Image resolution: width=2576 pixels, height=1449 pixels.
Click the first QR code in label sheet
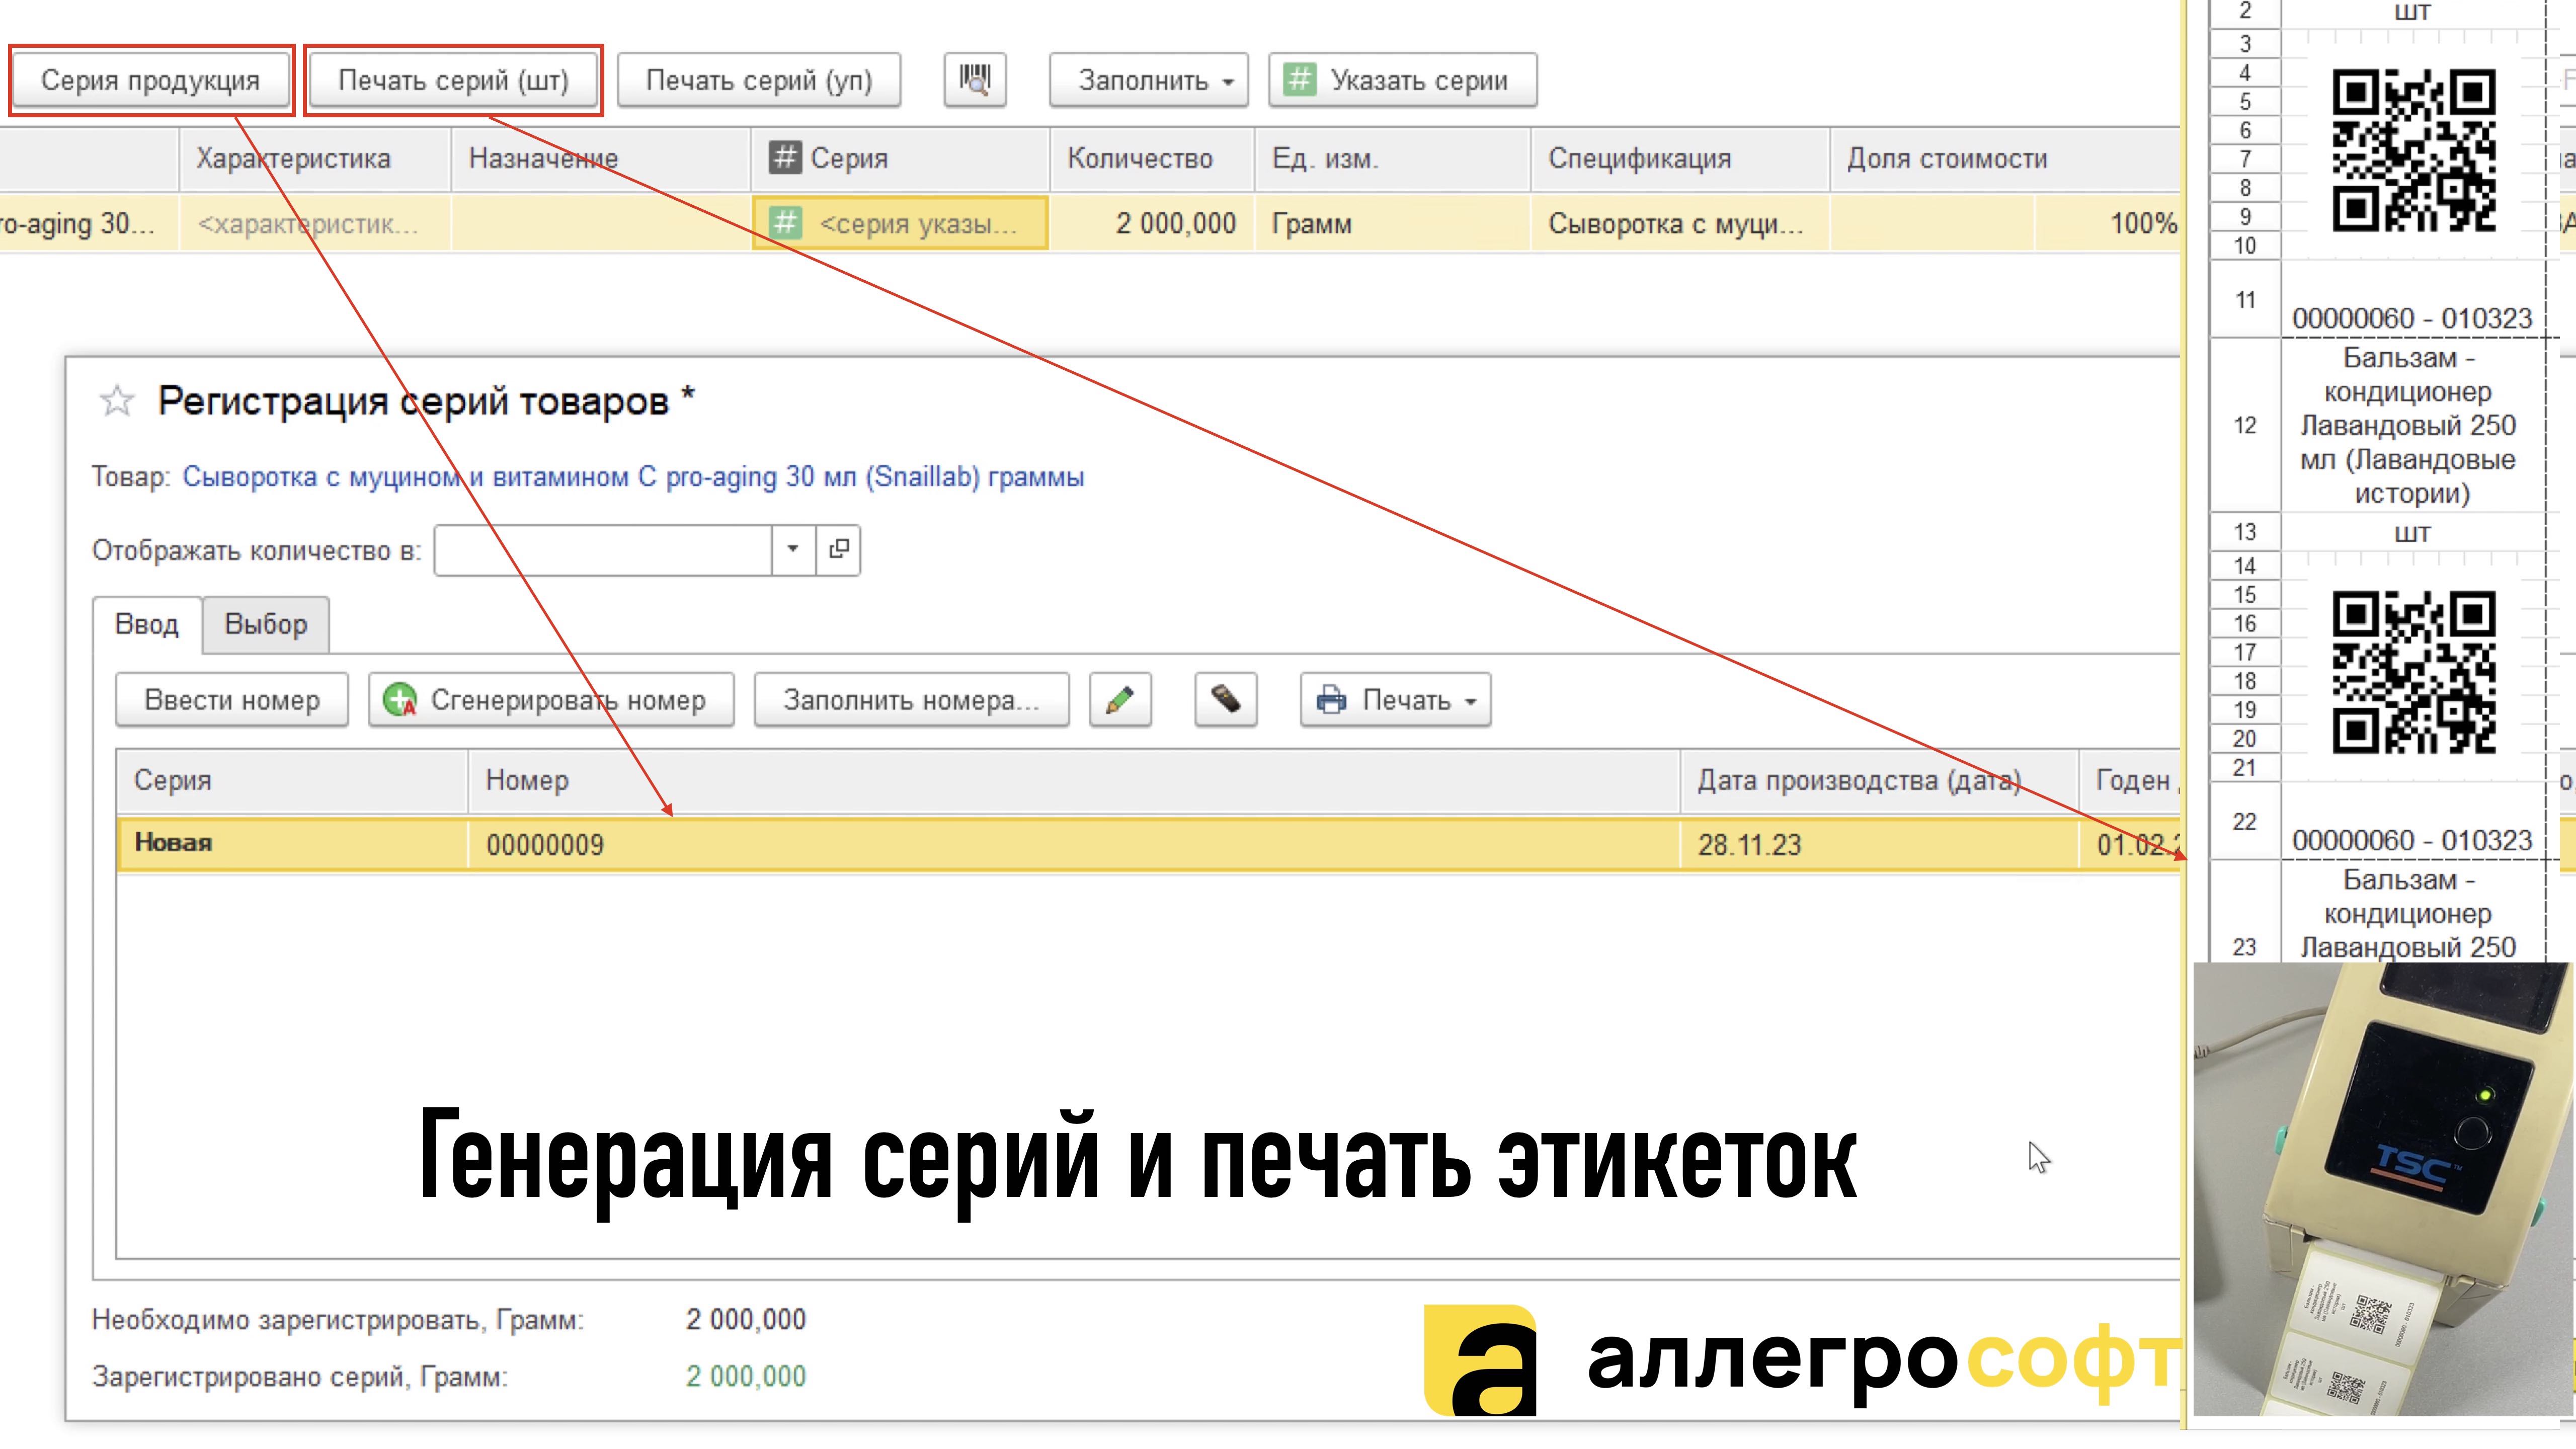pos(2413,150)
